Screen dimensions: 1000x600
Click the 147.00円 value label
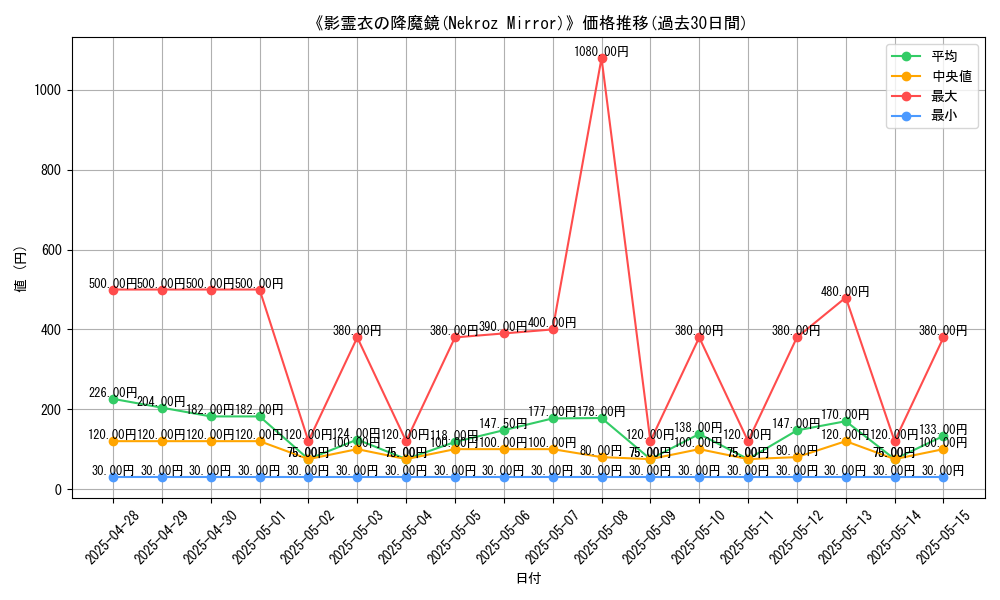[x=796, y=424]
